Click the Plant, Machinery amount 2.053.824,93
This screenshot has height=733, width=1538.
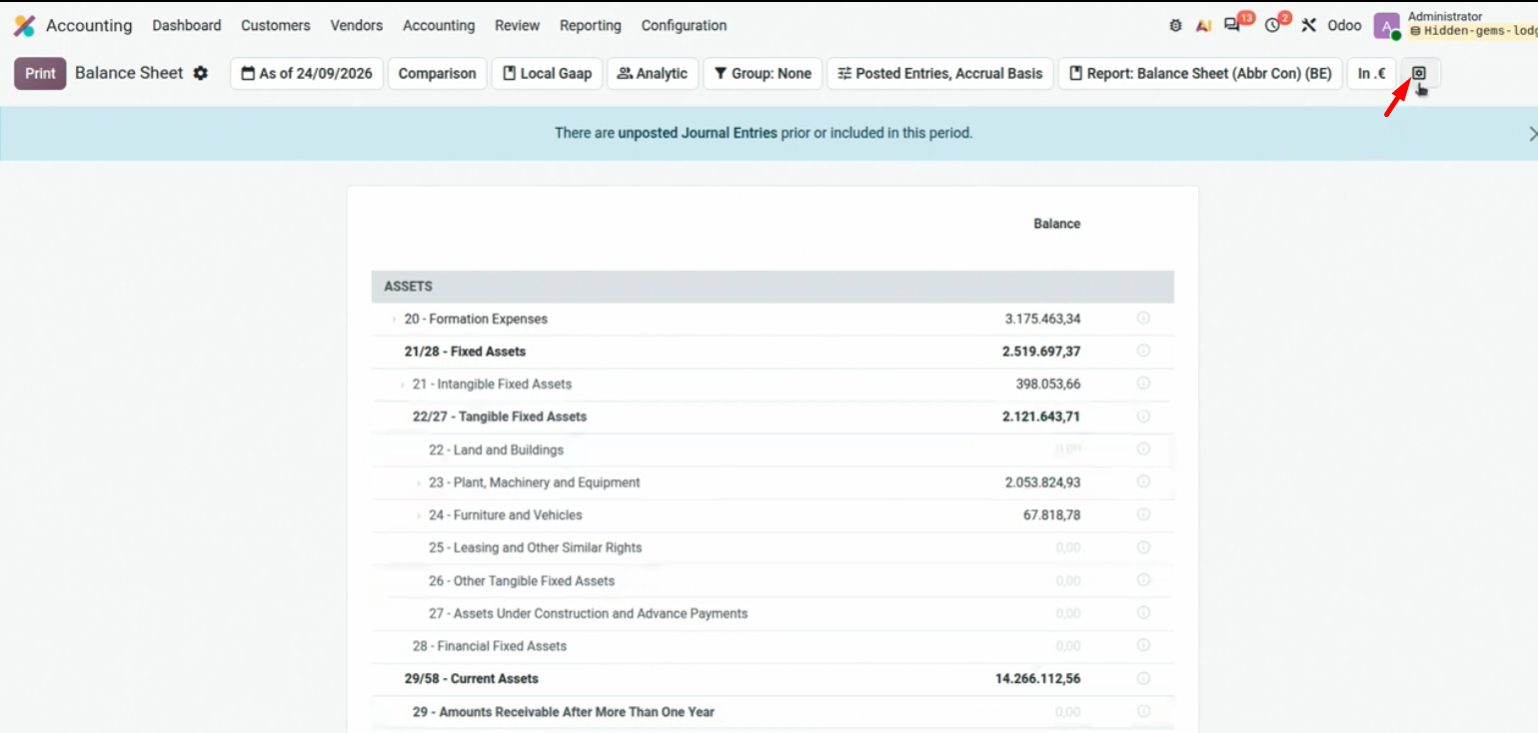[1042, 482]
